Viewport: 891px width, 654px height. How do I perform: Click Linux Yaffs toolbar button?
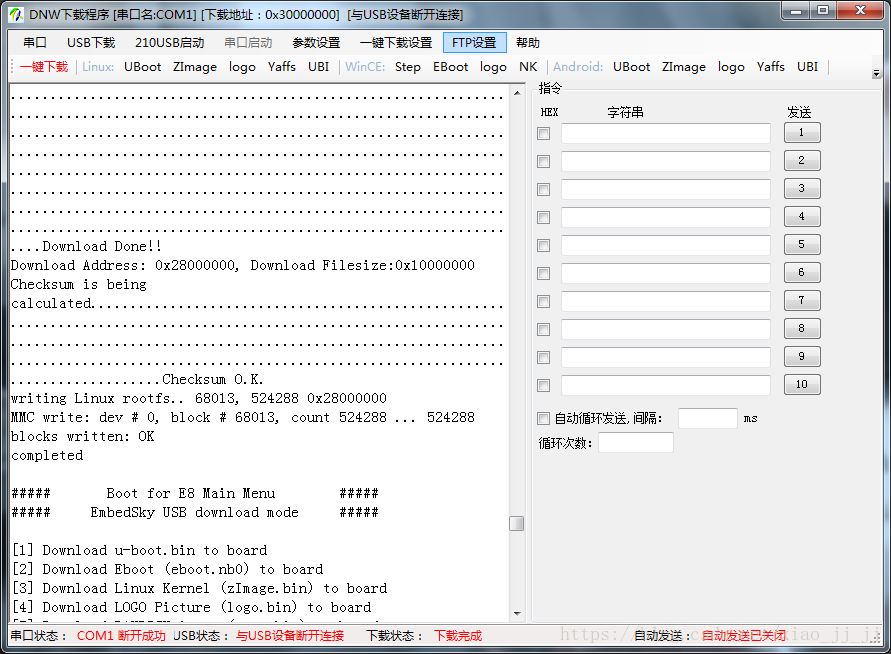282,67
